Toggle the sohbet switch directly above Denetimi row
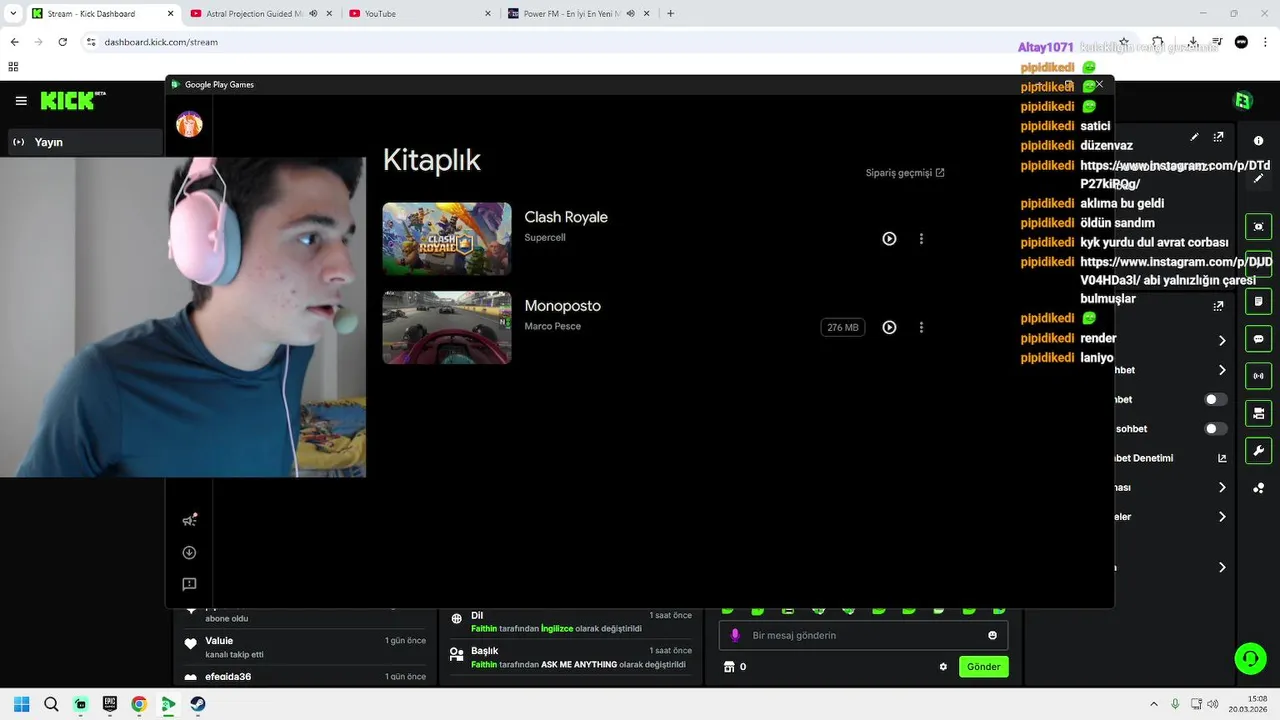1280x720 pixels. (x=1215, y=429)
